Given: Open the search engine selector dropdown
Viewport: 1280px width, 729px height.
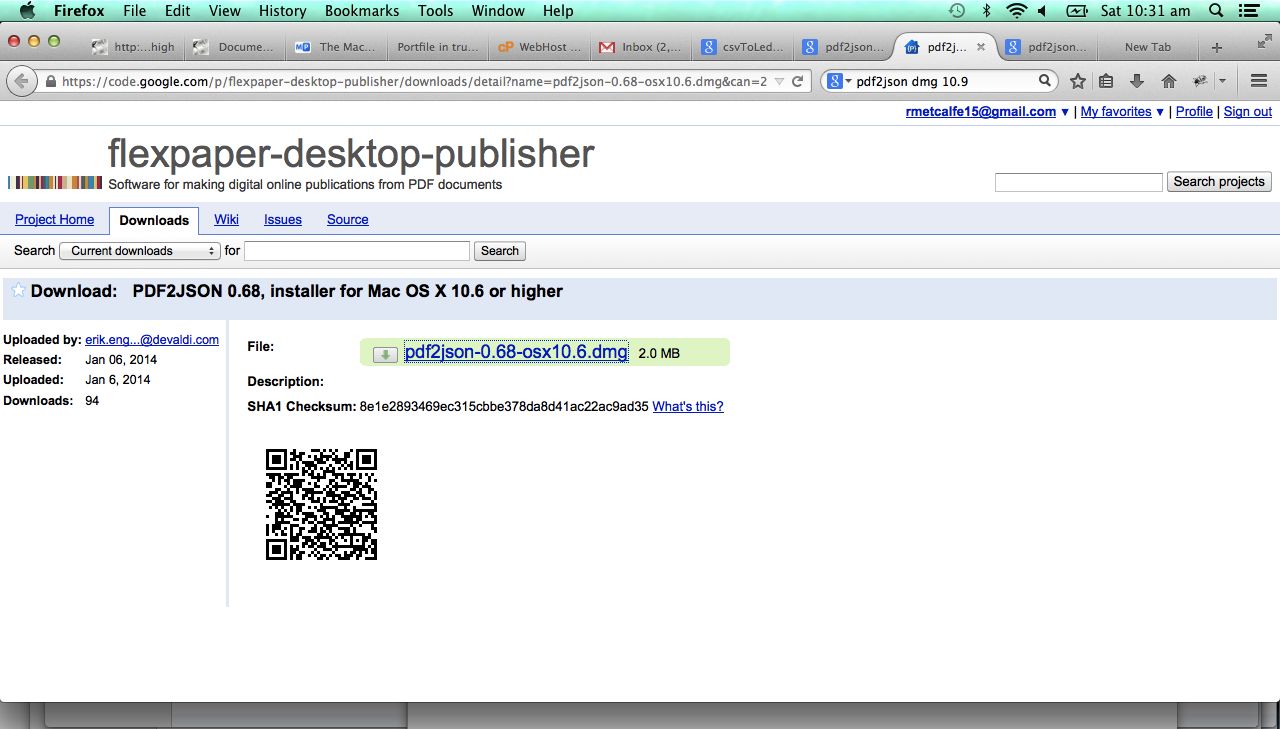Looking at the screenshot, I should 840,81.
